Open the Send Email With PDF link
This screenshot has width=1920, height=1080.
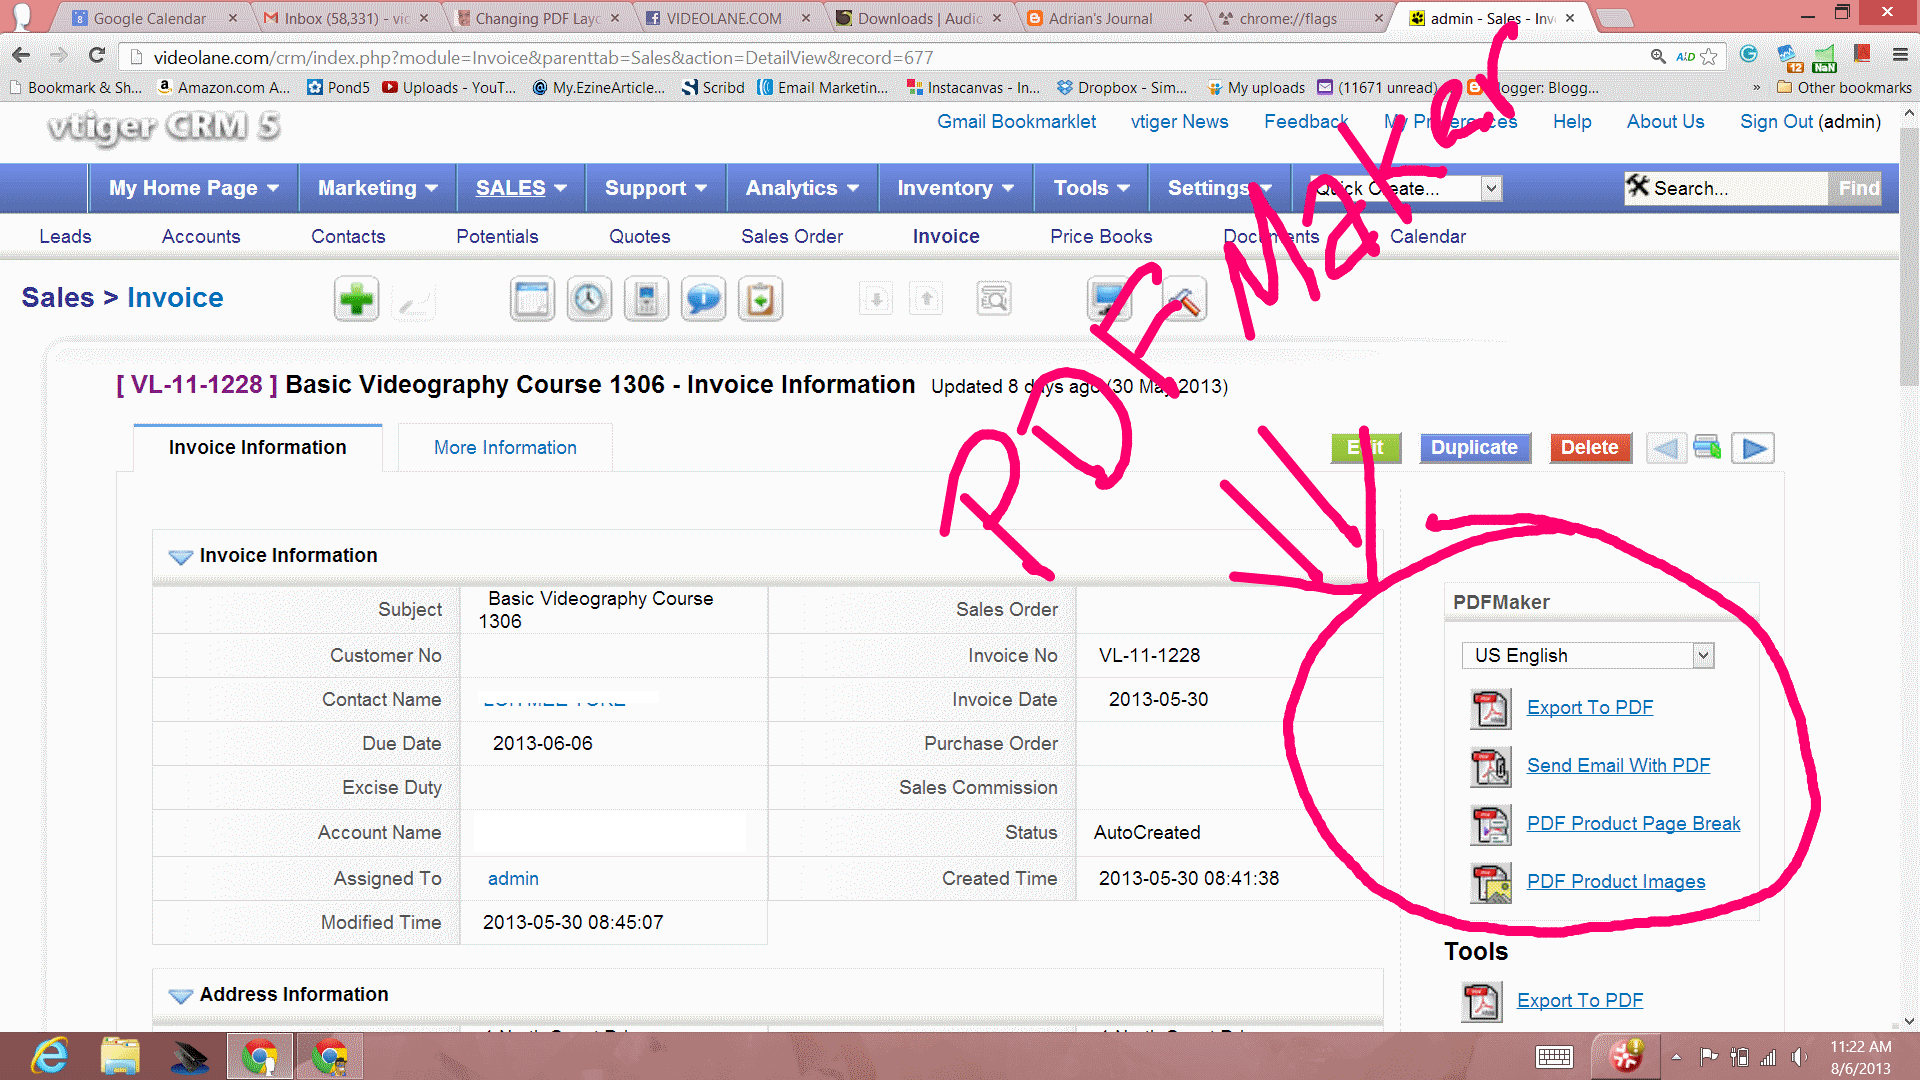click(x=1618, y=765)
